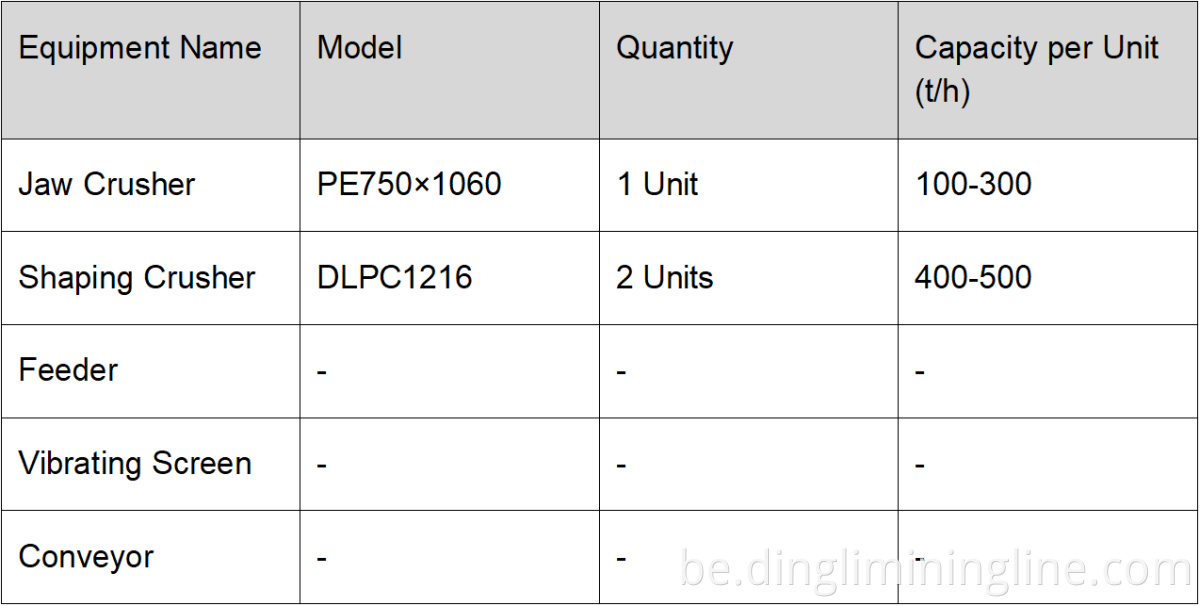
Task: Select the Shaping Crusher cell
Action: click(137, 278)
